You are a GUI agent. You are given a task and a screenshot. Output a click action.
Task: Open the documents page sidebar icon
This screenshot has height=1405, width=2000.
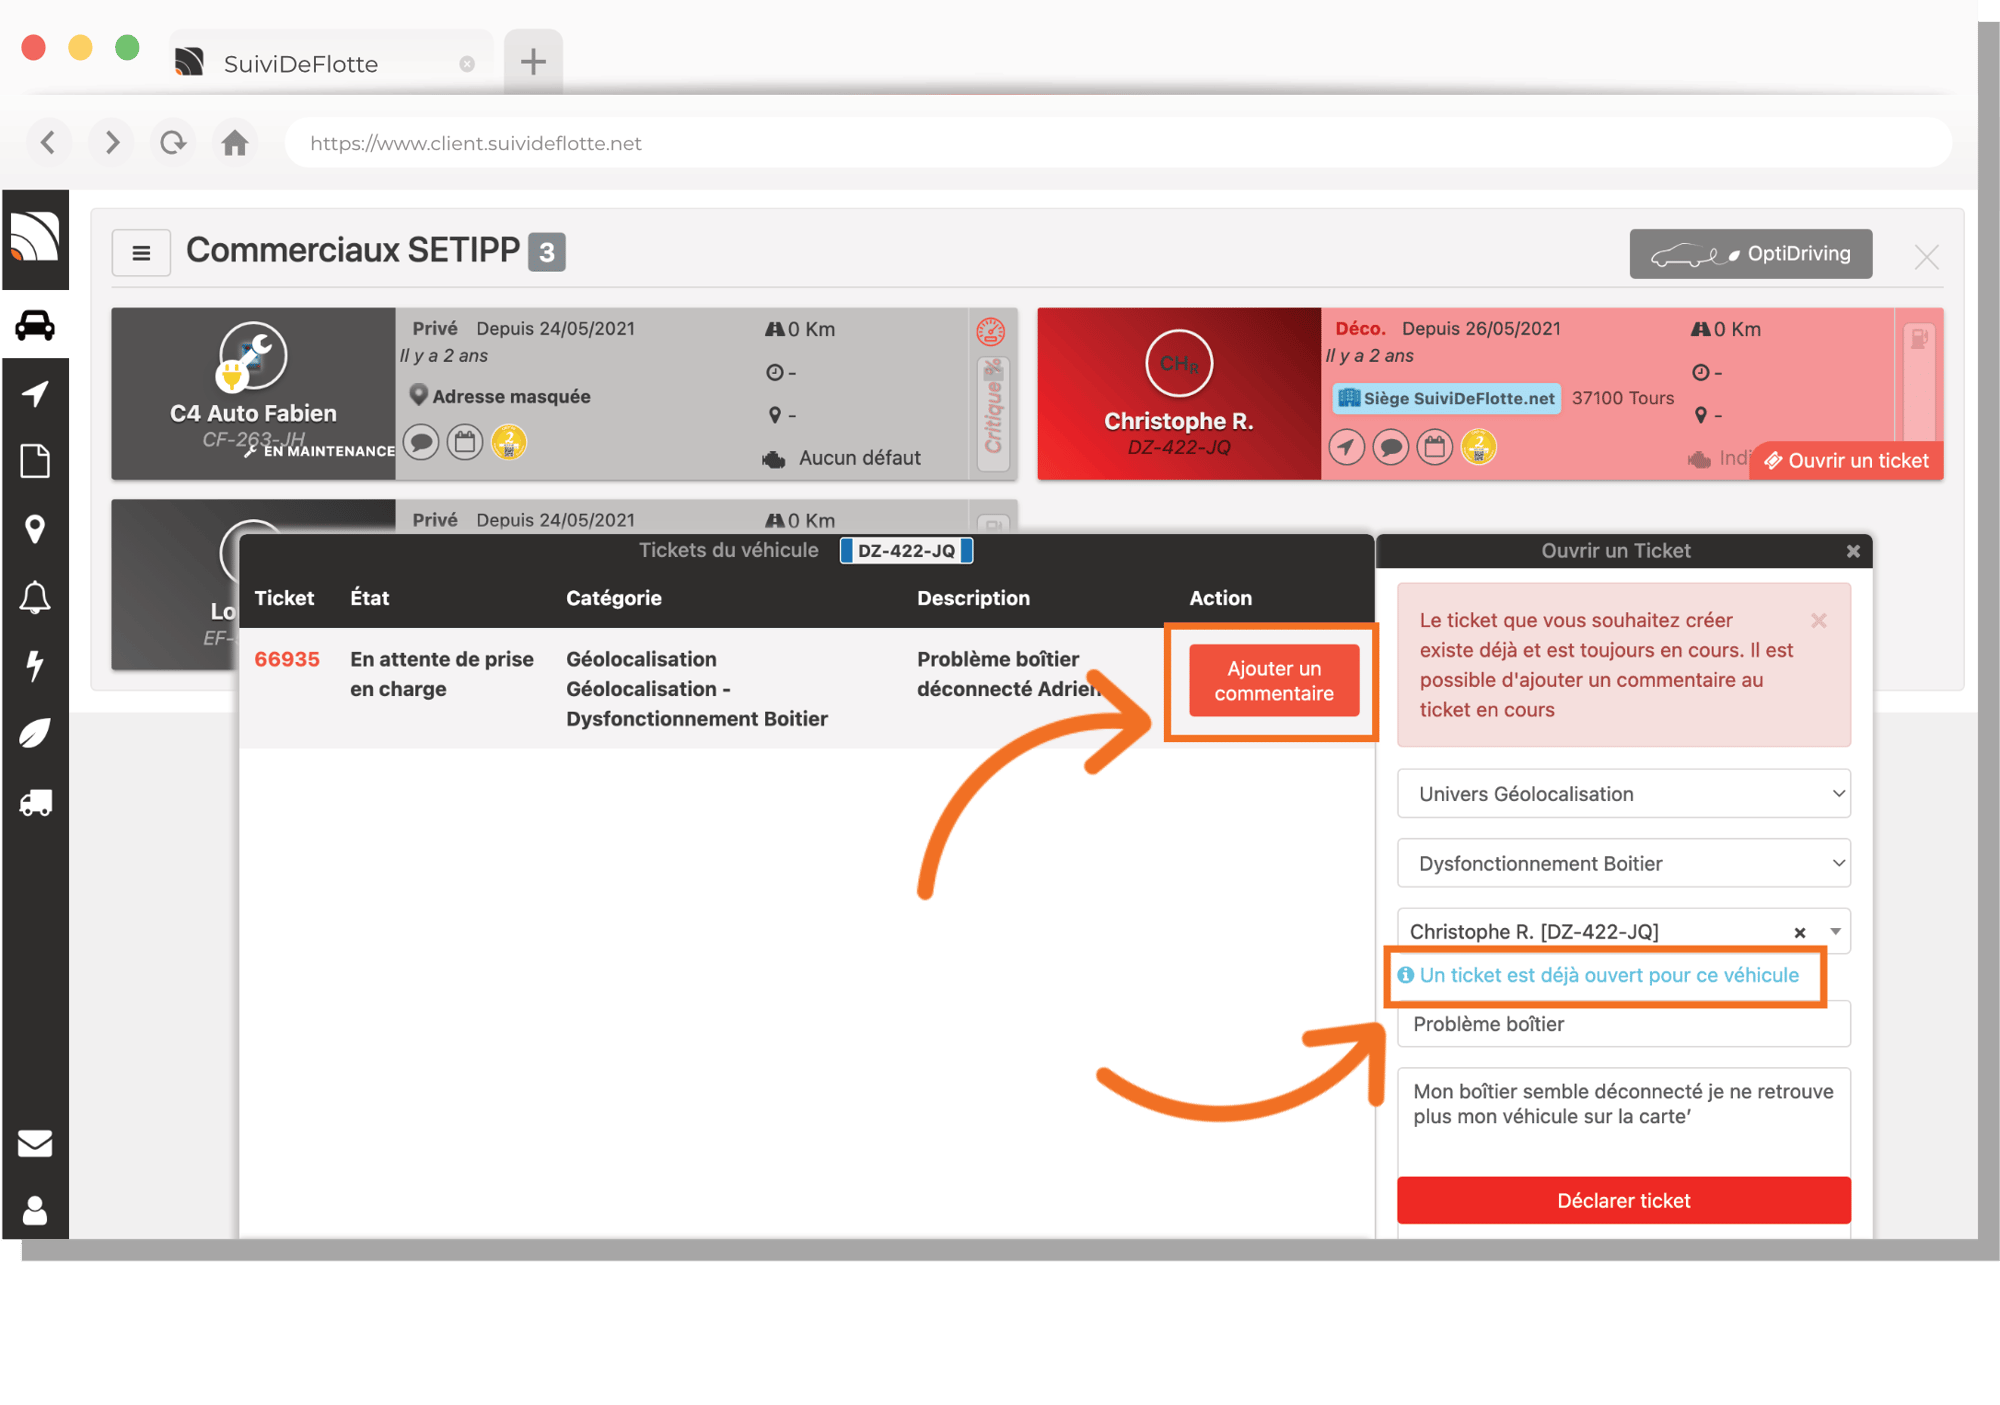click(x=35, y=461)
